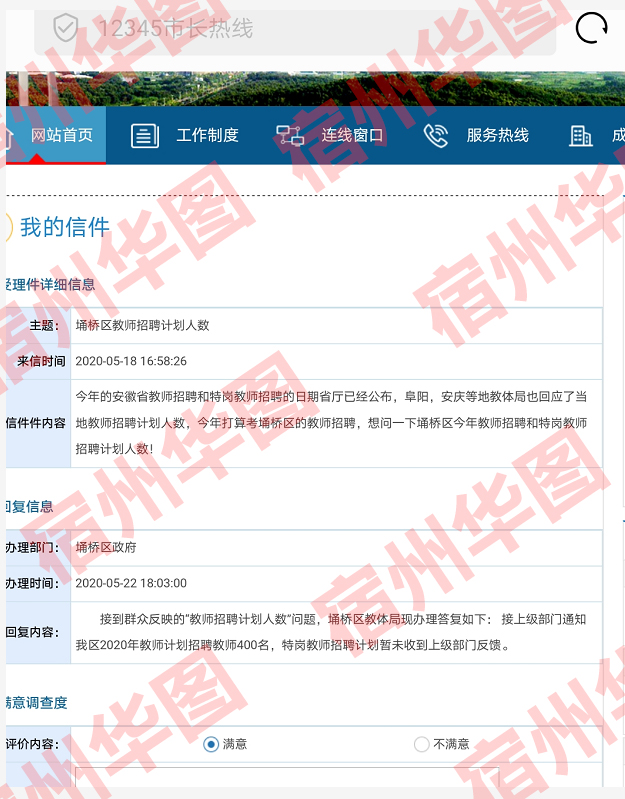Select the 满意 radio button
Screen dimensions: 625x799
point(211,744)
